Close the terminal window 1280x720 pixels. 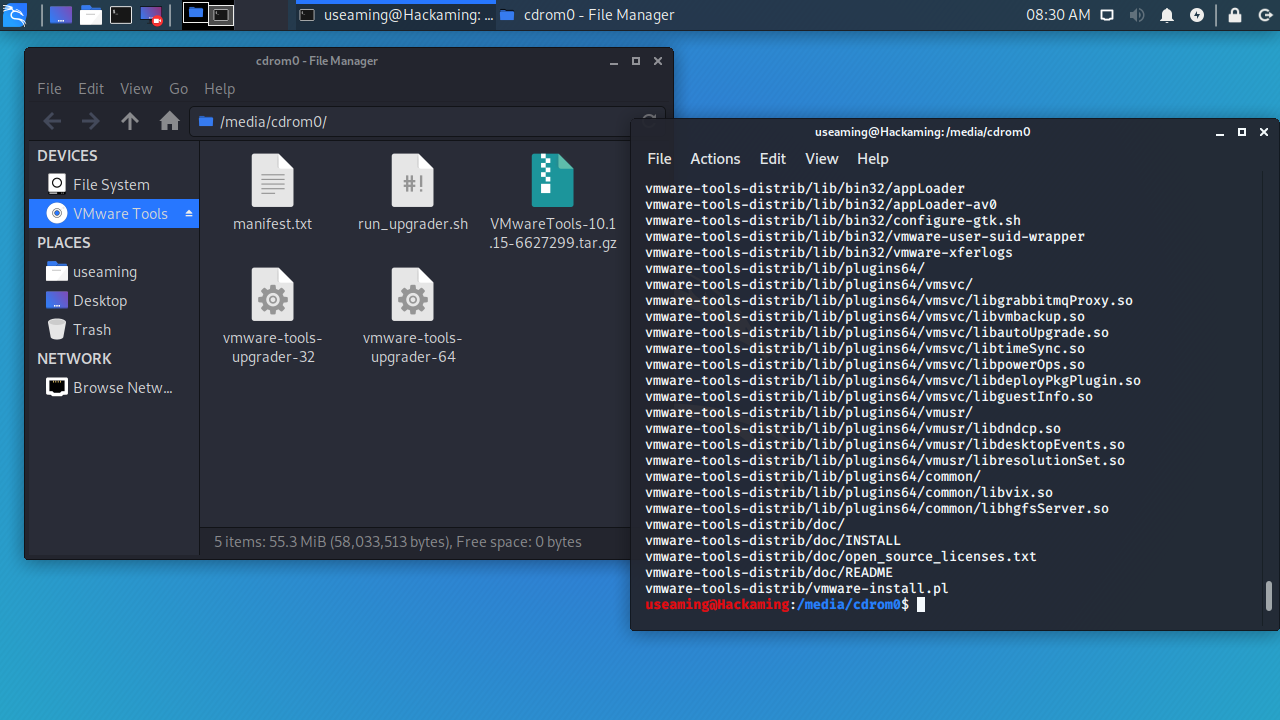pyautogui.click(x=1264, y=132)
